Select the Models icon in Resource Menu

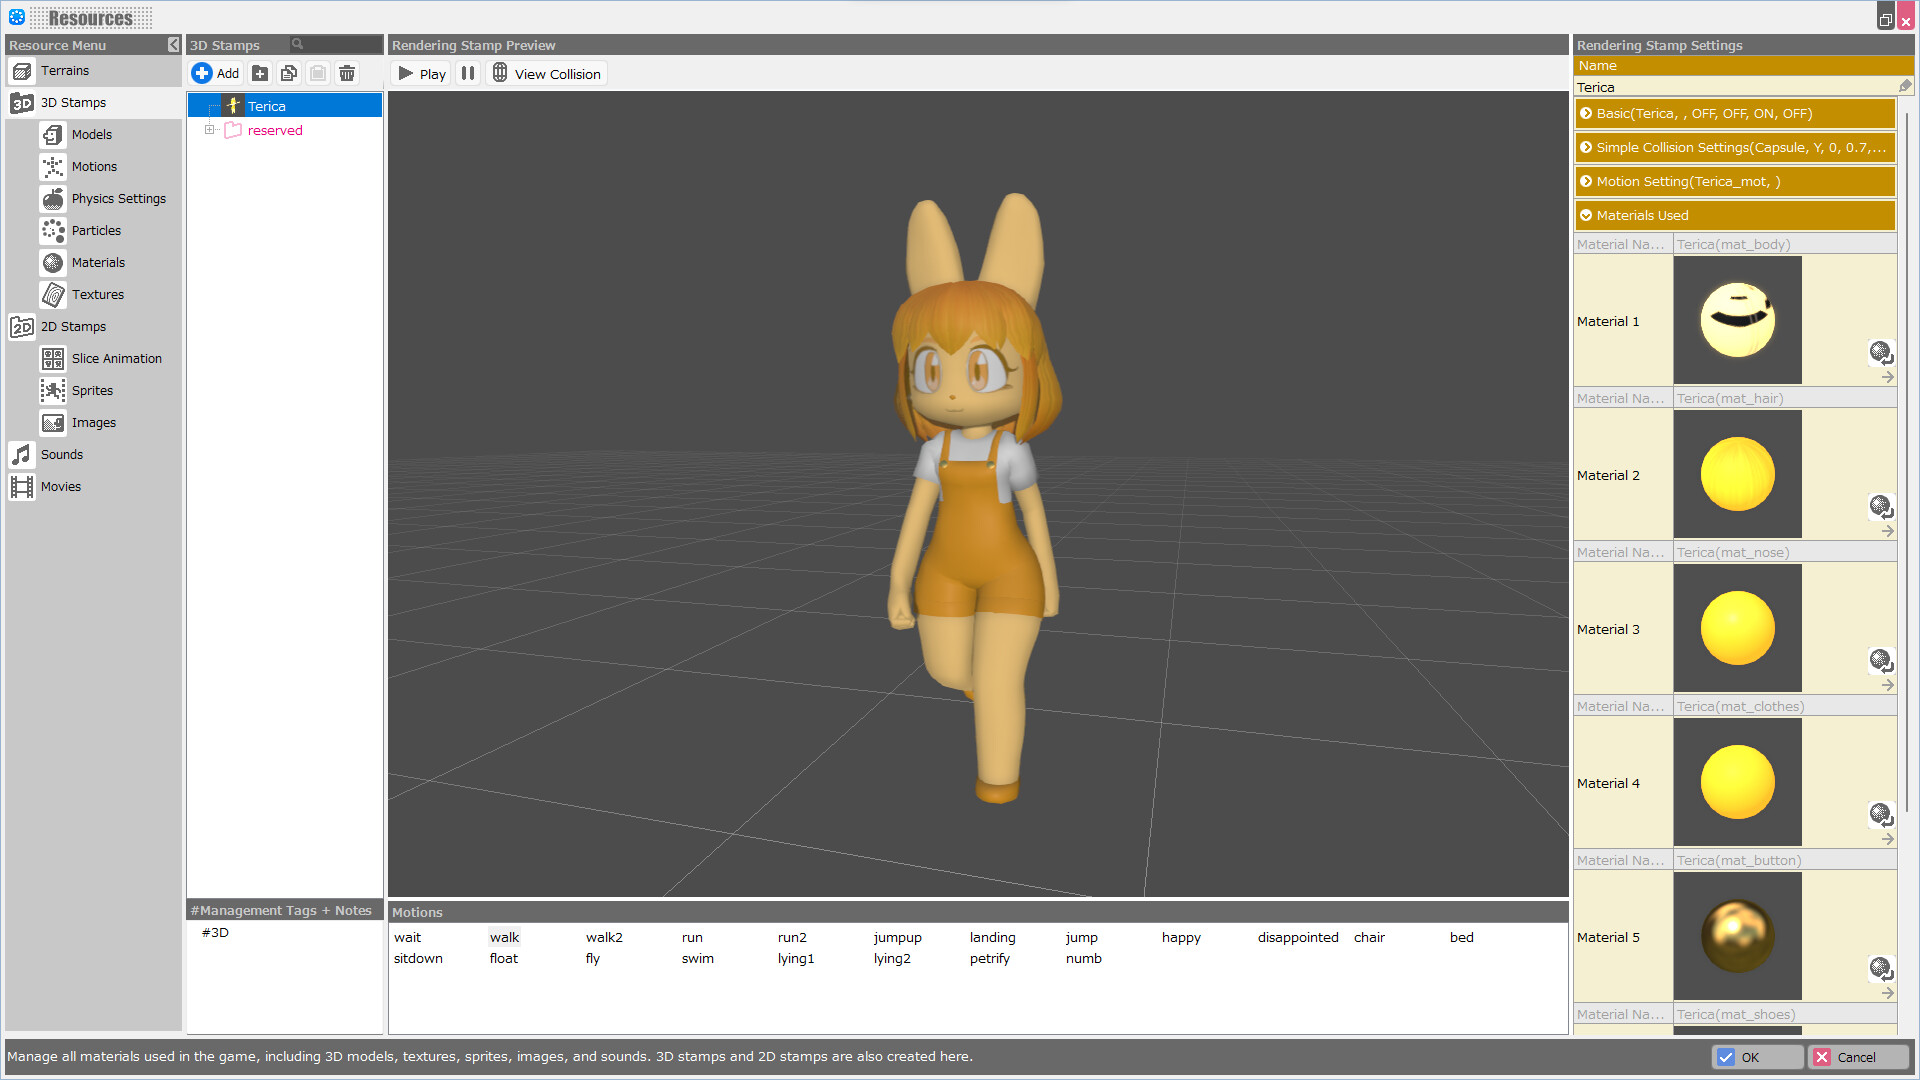(x=53, y=134)
